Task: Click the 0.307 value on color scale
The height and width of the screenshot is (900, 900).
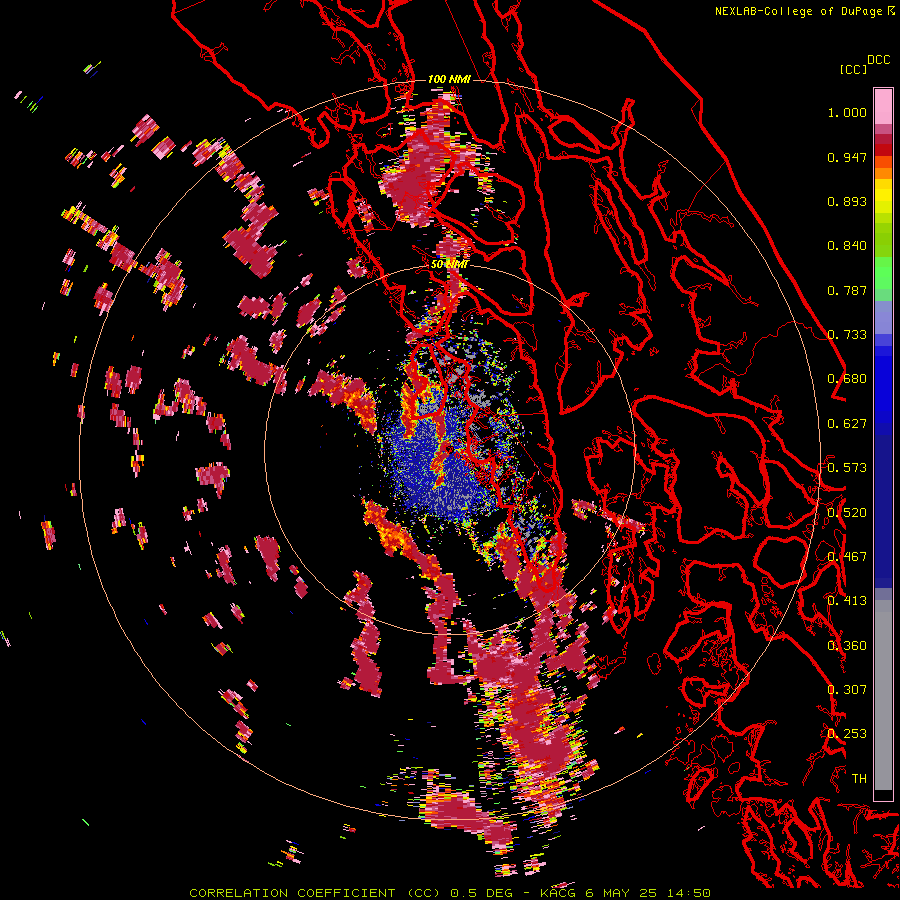Action: (x=847, y=690)
